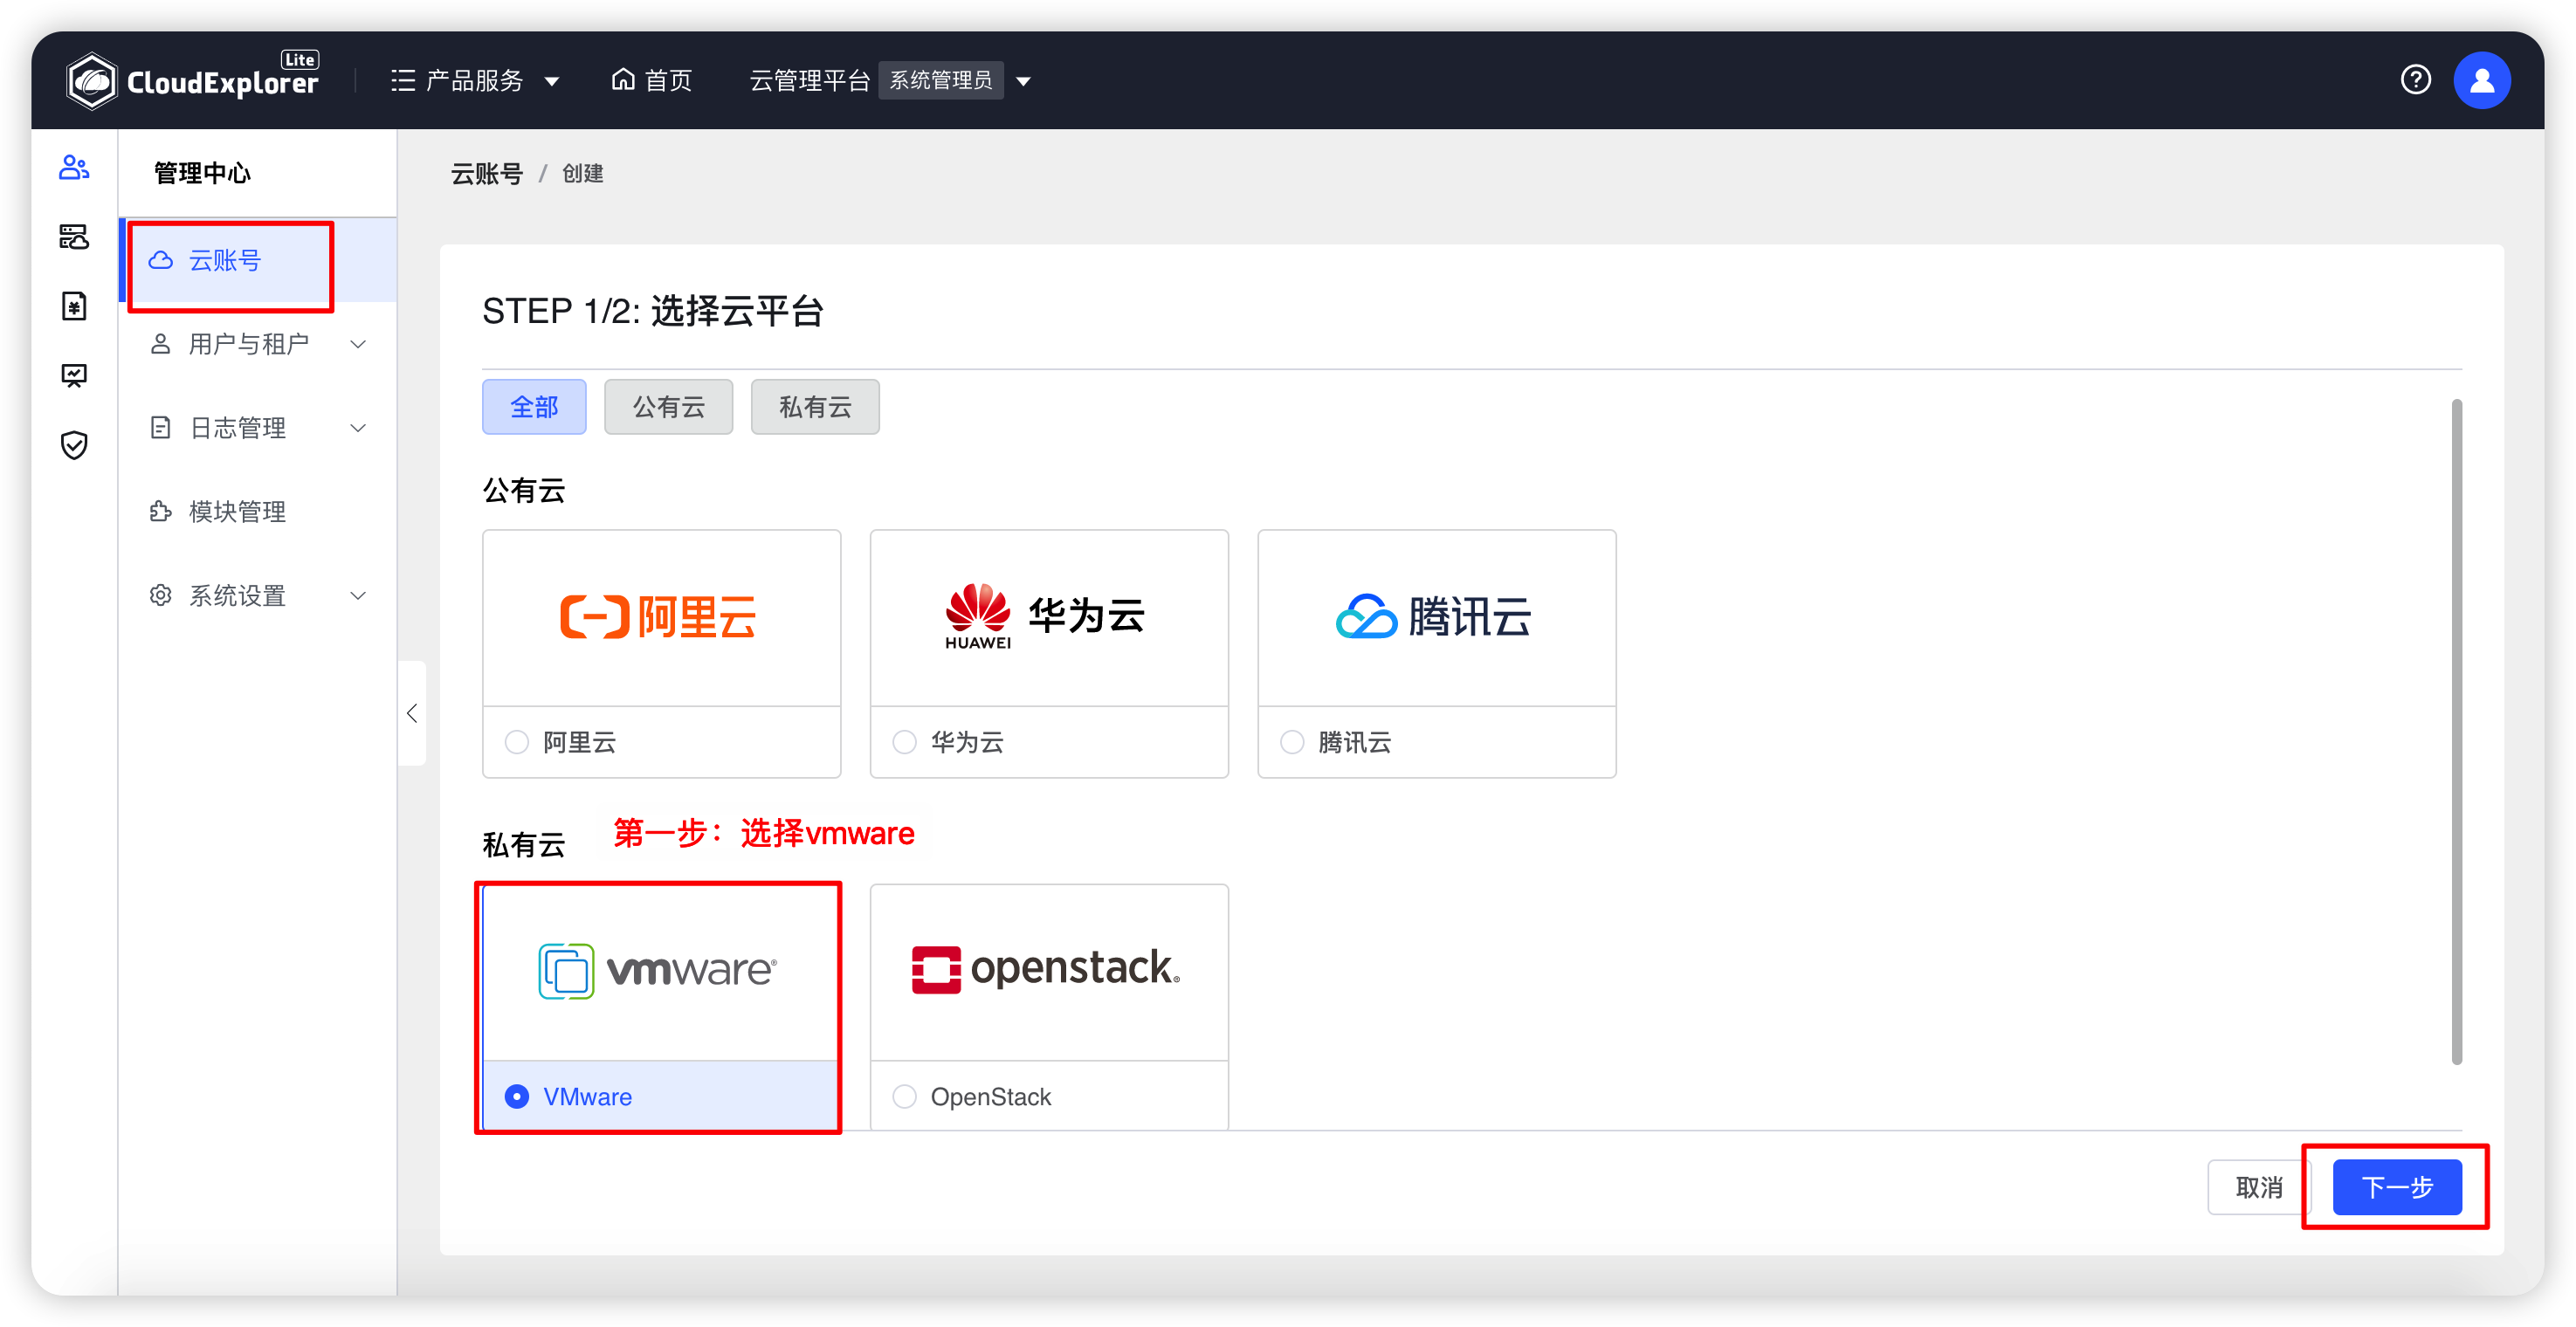Open the help question mark icon

tap(2415, 79)
